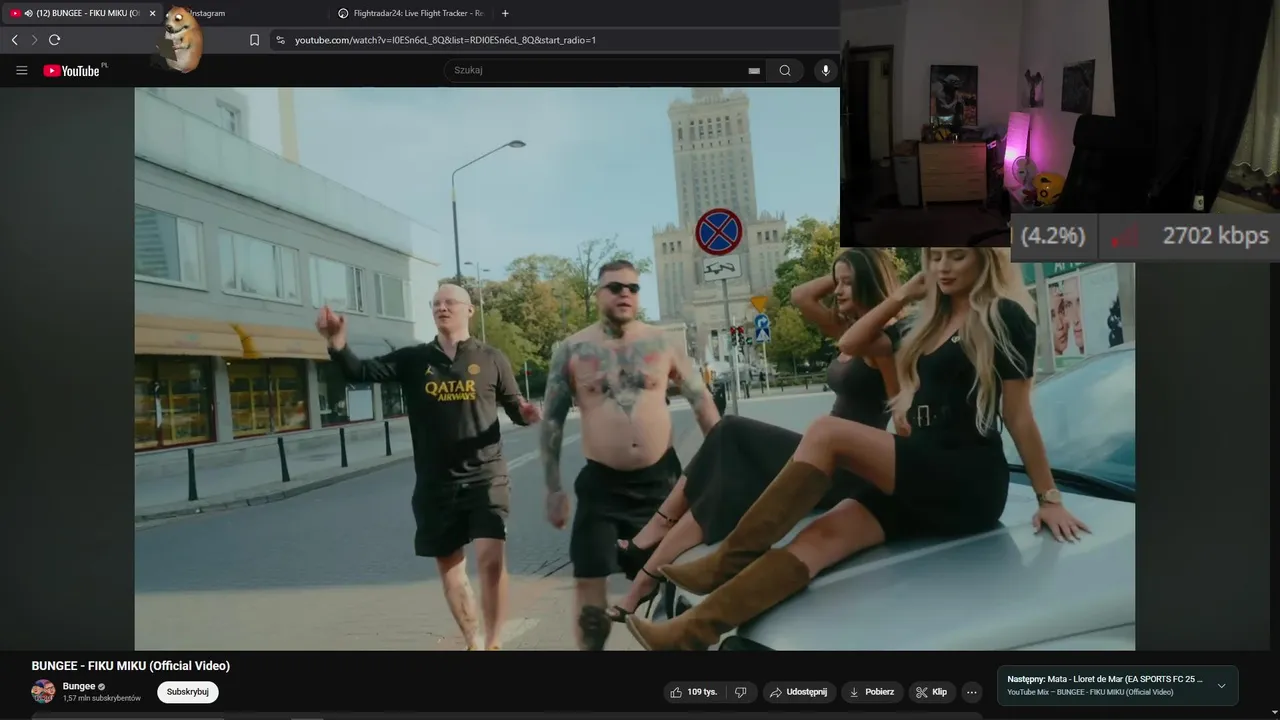1280x720 pixels.
Task: Click the YouTube Mix – BUNGEE playlist subtitle
Action: (1090, 692)
